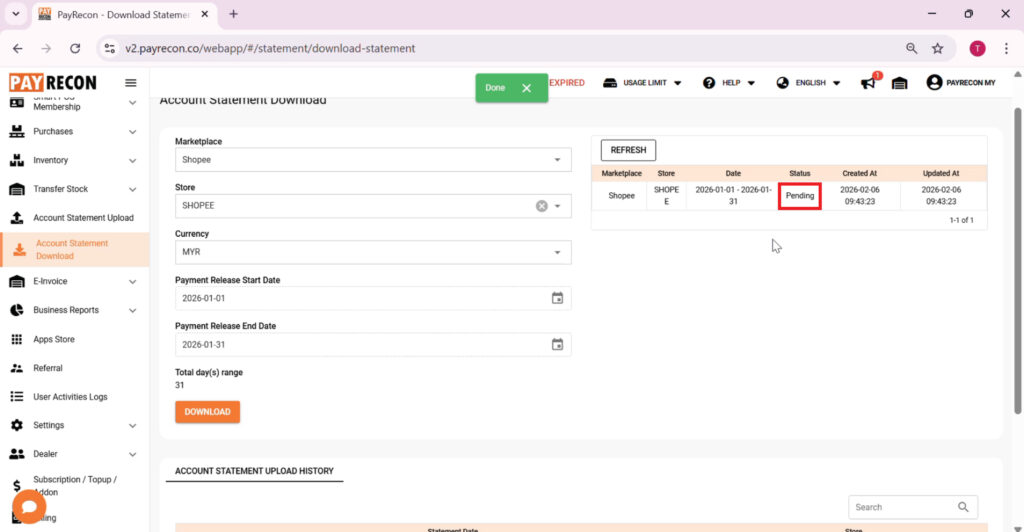Expand the E-Invoice chevron

point(133,282)
